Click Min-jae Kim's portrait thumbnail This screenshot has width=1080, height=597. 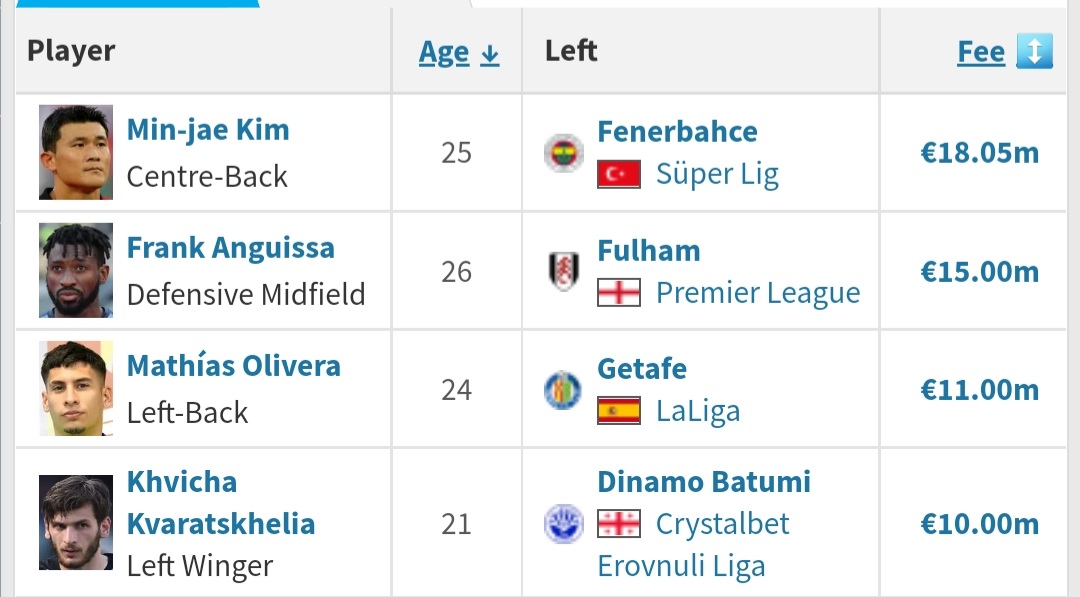[x=76, y=152]
